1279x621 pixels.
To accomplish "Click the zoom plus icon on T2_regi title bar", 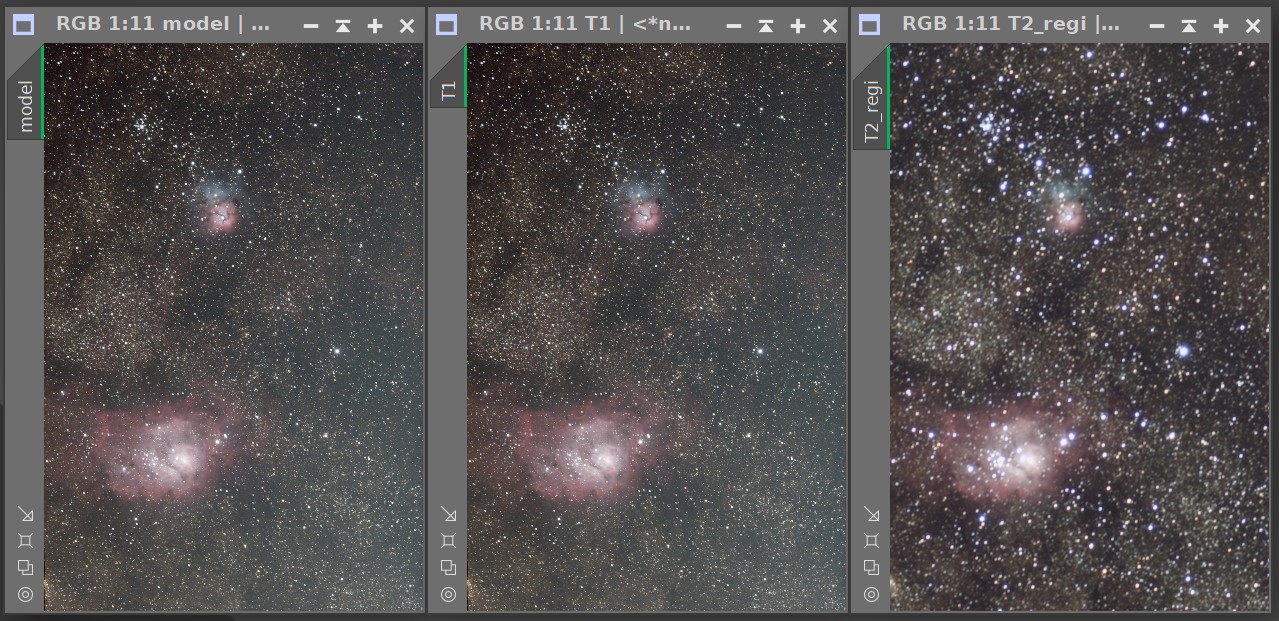I will [x=1221, y=25].
